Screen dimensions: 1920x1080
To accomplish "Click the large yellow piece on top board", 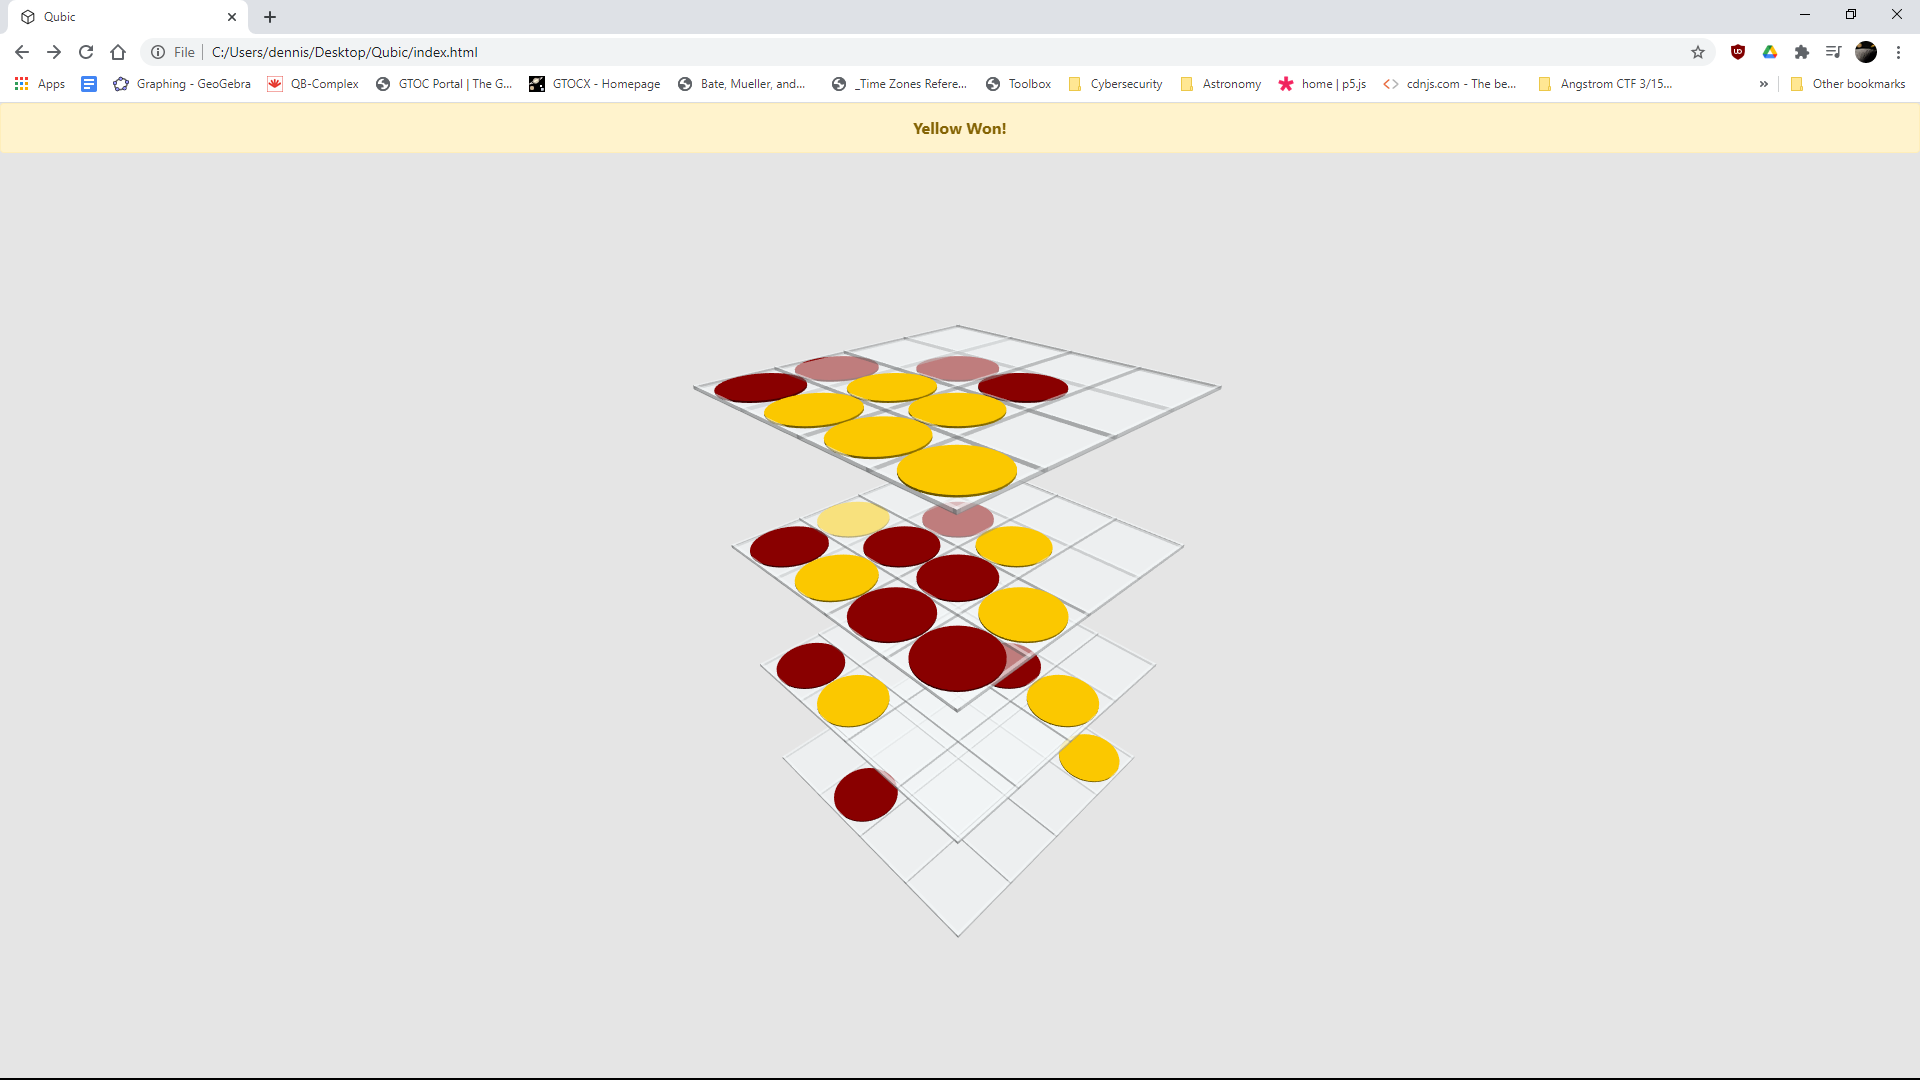I will (x=957, y=470).
